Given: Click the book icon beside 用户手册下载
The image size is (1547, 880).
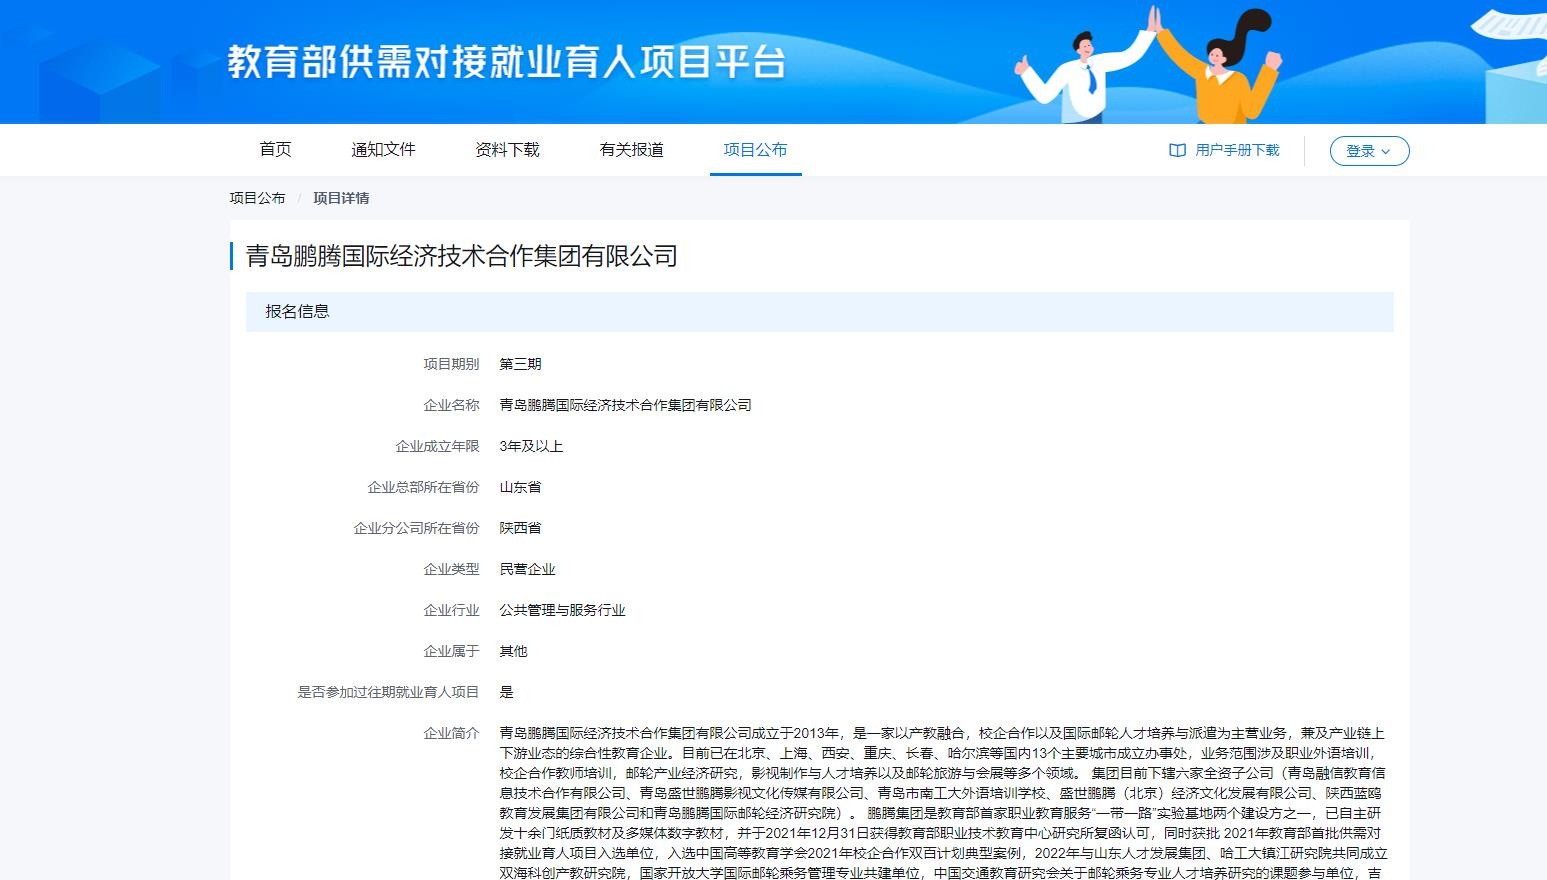Looking at the screenshot, I should (x=1177, y=150).
